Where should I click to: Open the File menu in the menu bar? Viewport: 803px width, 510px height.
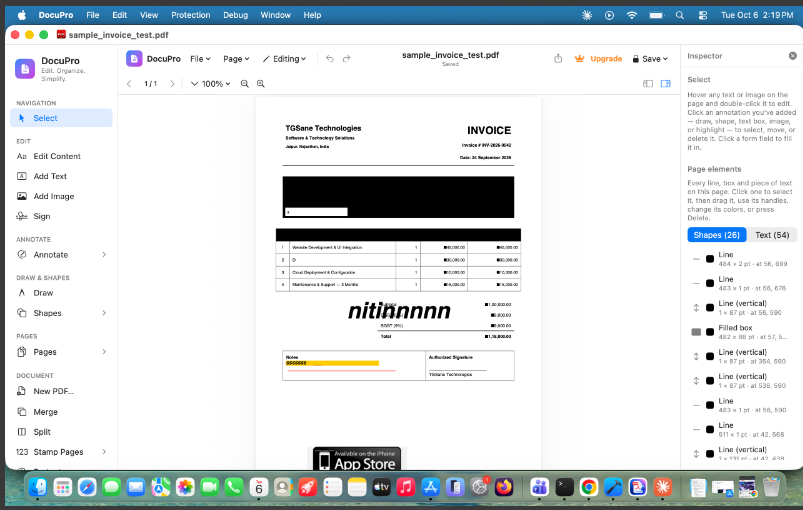pyautogui.click(x=93, y=15)
